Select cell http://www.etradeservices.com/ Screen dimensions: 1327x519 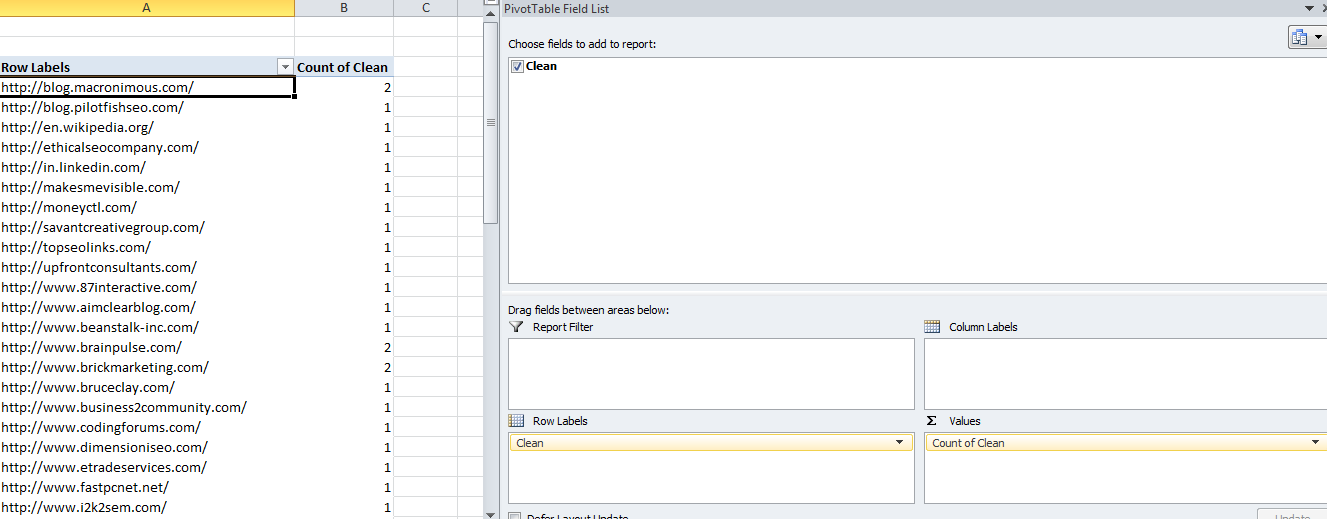tap(147, 467)
